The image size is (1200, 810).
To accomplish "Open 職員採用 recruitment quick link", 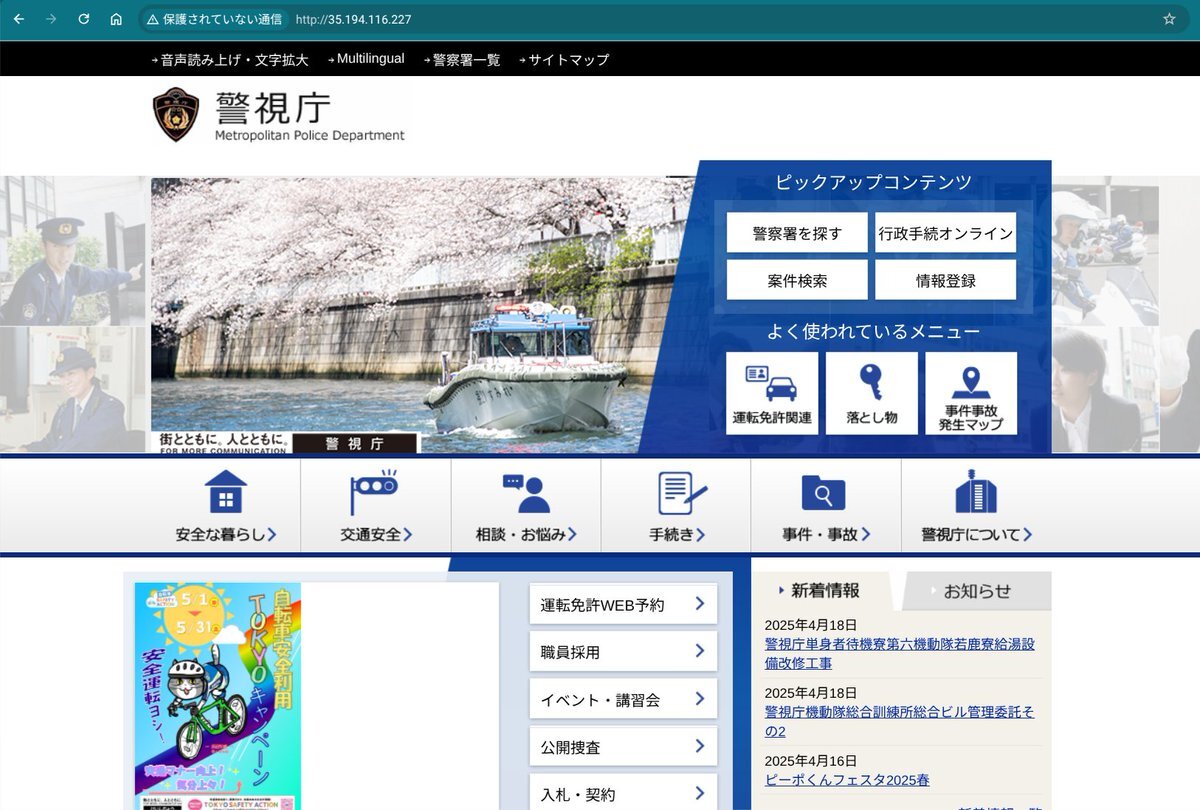I will tap(623, 652).
